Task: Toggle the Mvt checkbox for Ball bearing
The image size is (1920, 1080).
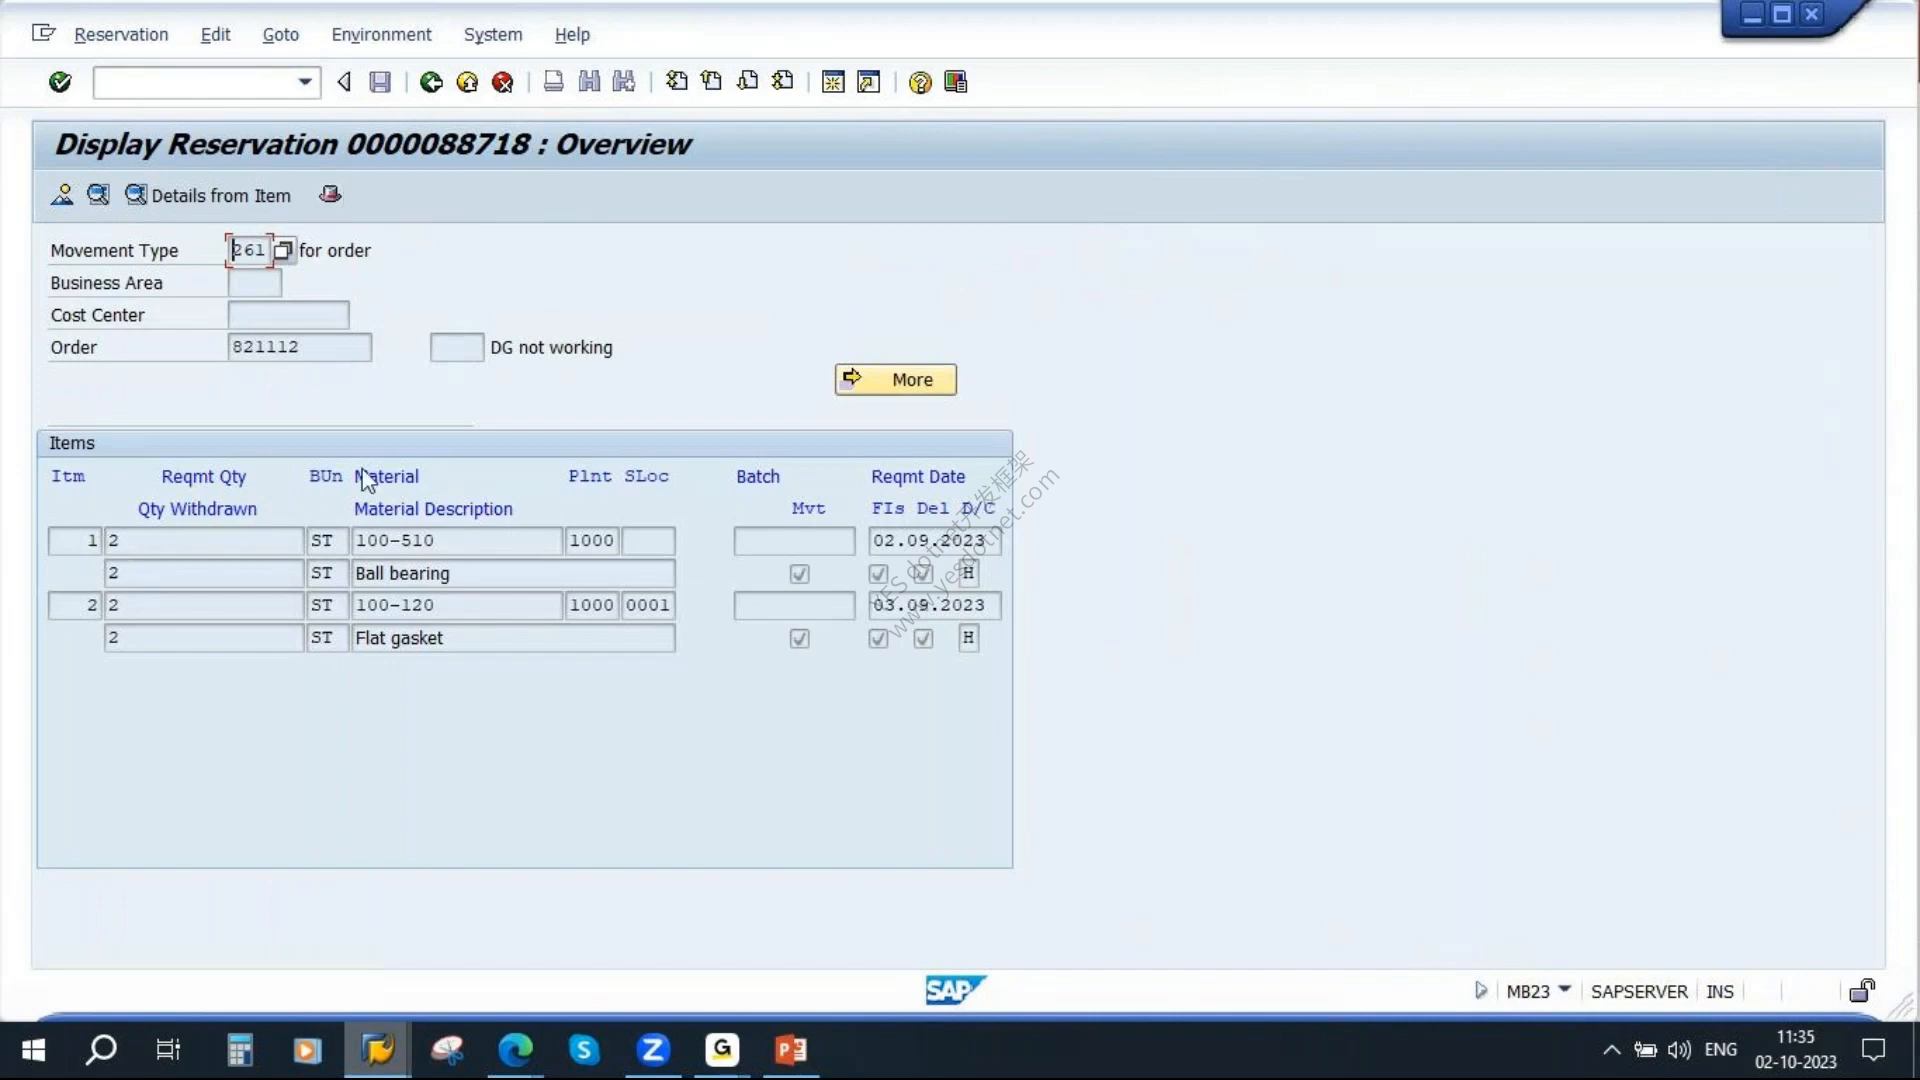Action: [799, 574]
